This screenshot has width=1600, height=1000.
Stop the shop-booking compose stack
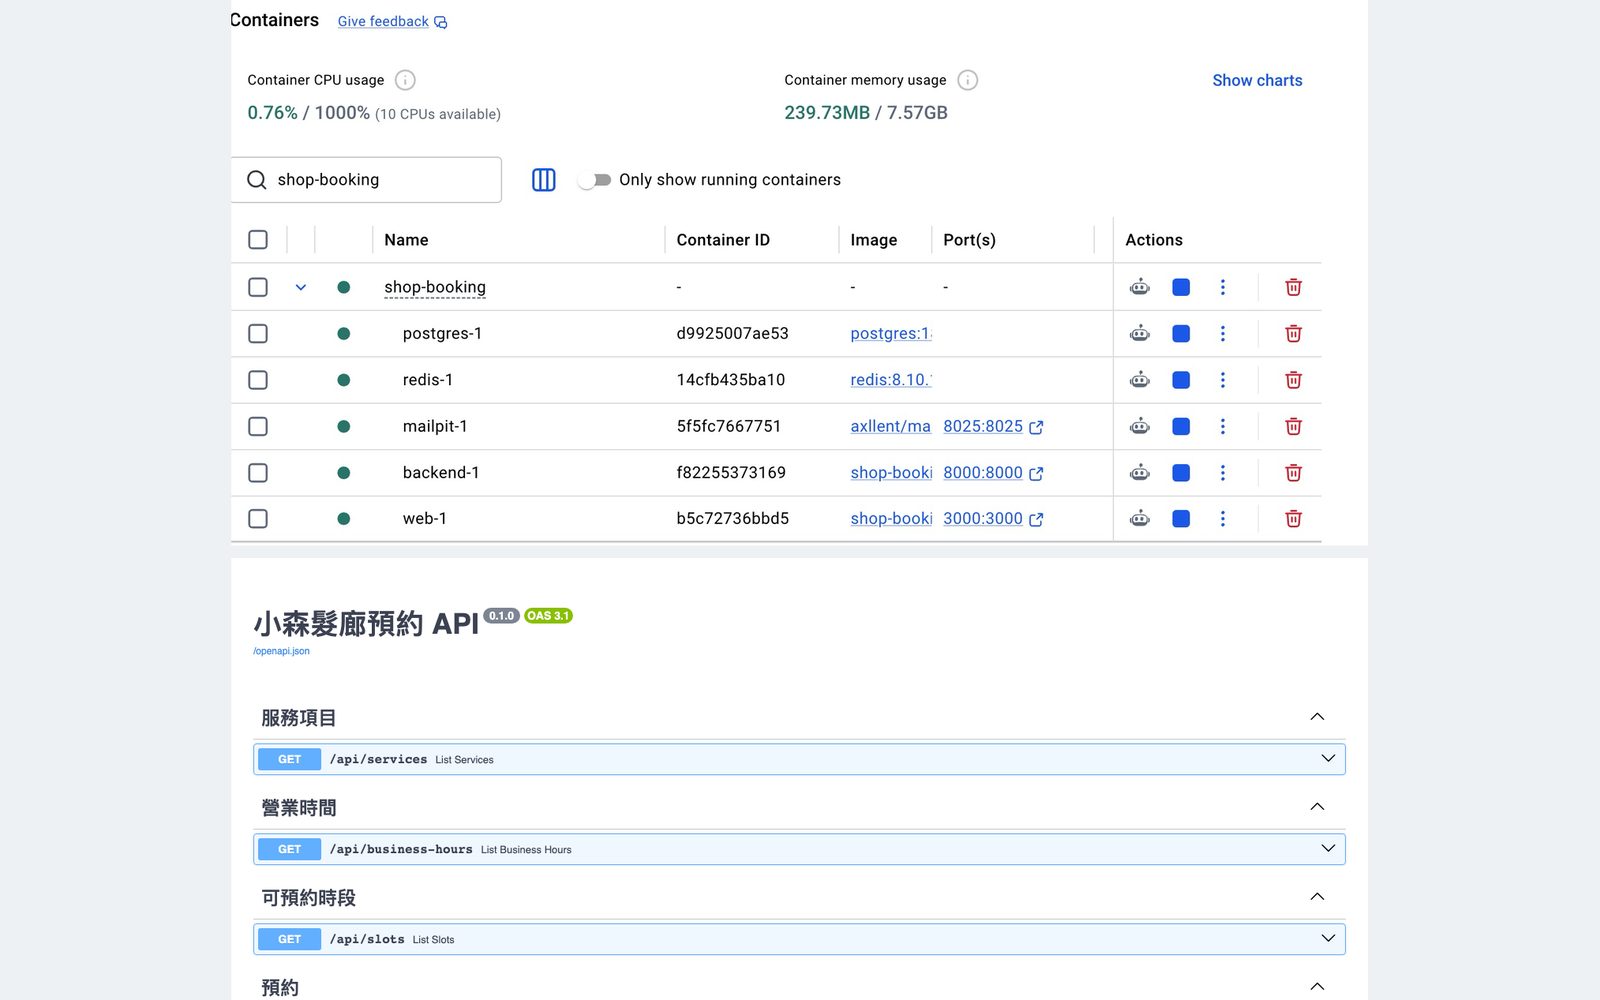coord(1181,287)
